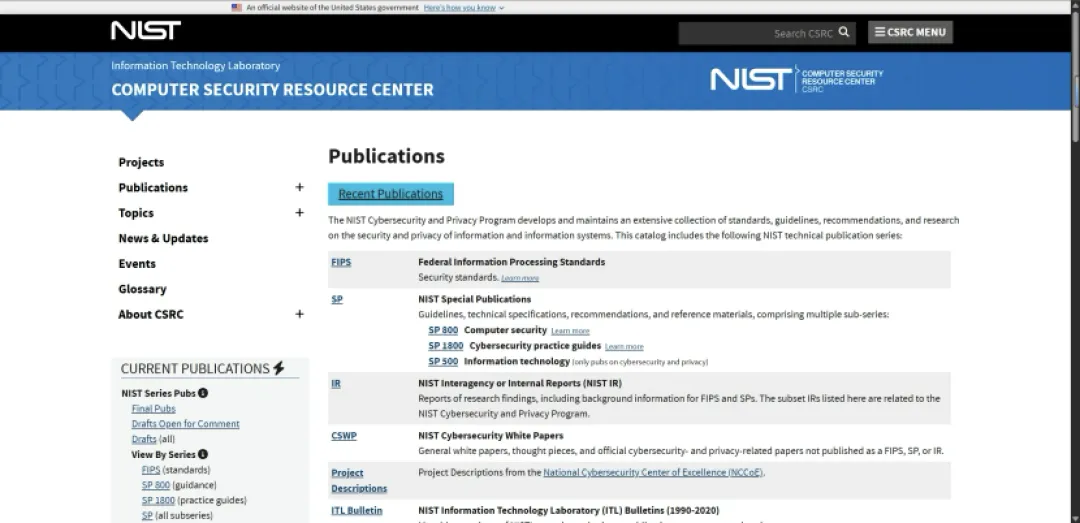Click Computer Security Resource Center title
Screen dimensions: 1080x523
coord(272,90)
